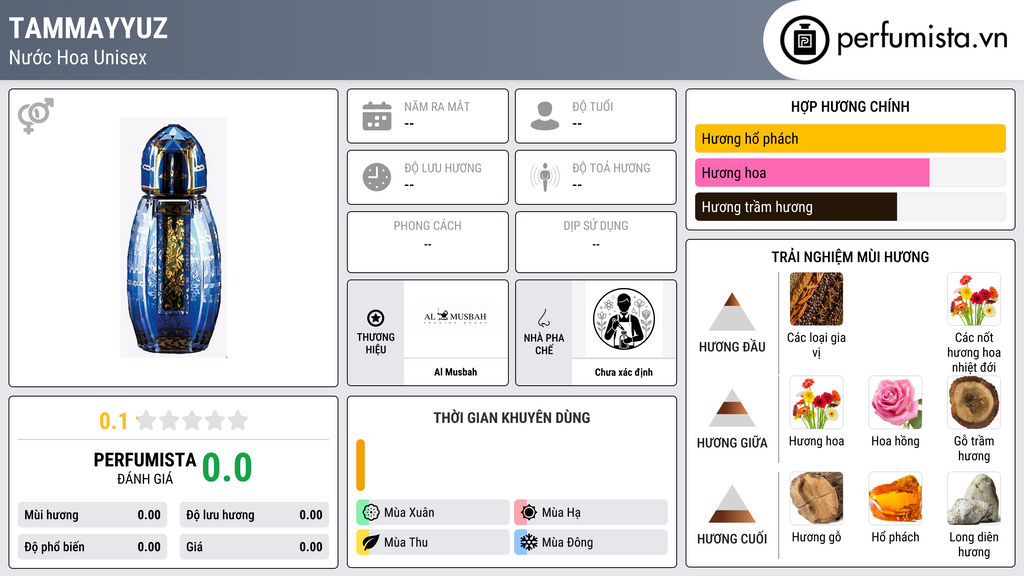Click the TAMMAYYUZ title text

88,28
